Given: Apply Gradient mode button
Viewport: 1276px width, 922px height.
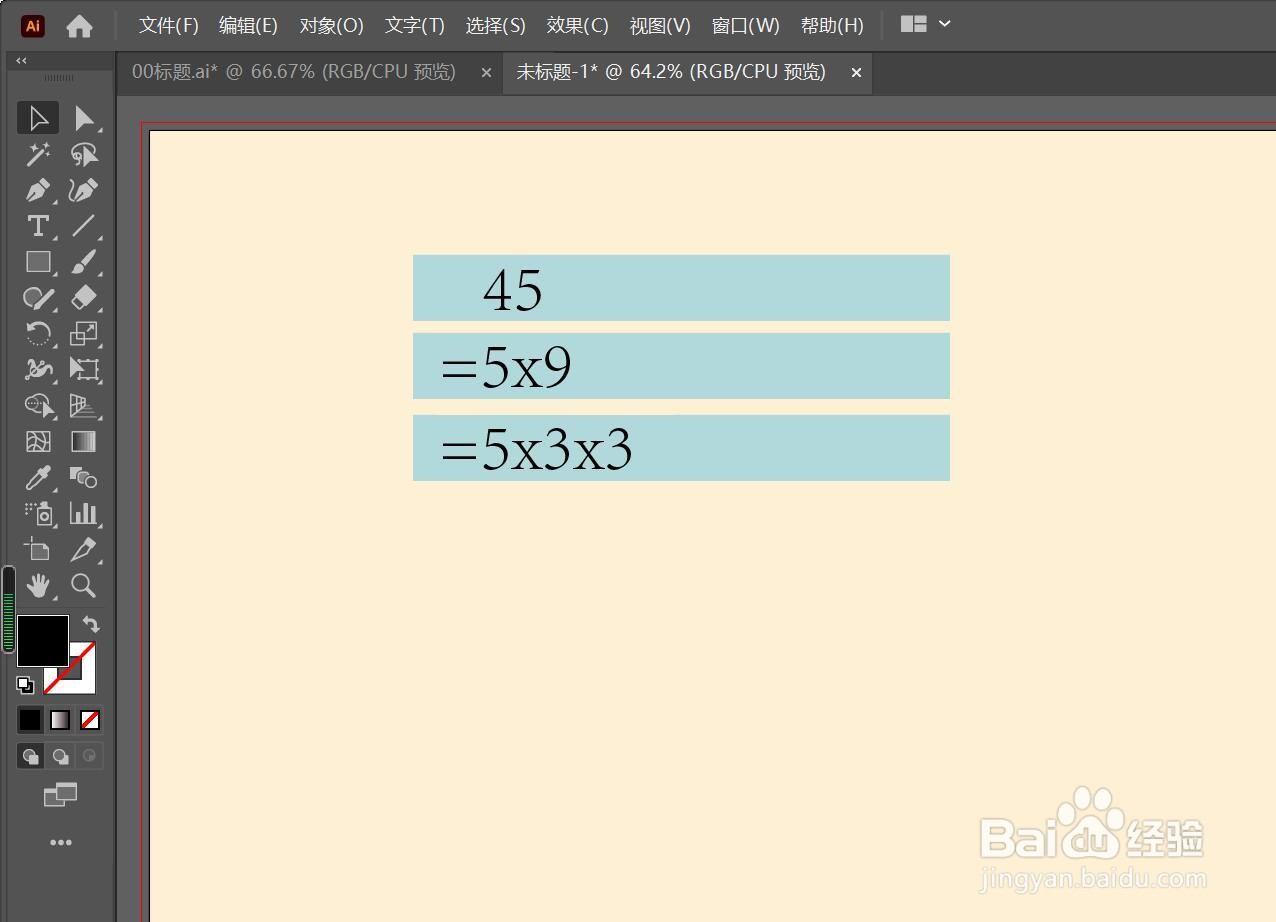Looking at the screenshot, I should (x=60, y=719).
